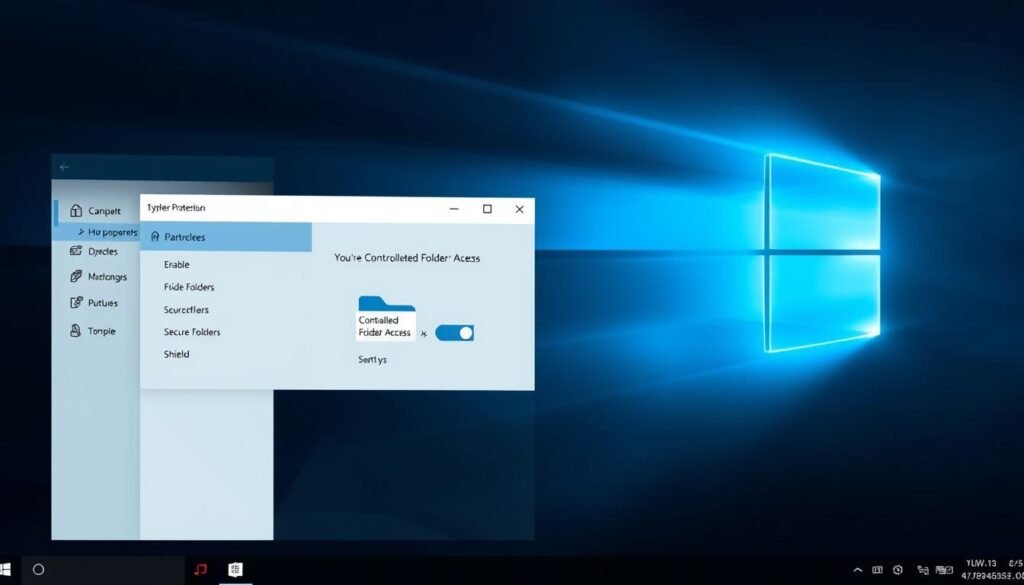
Task: Open Dyecles in the rear window sidebar
Action: pos(94,251)
